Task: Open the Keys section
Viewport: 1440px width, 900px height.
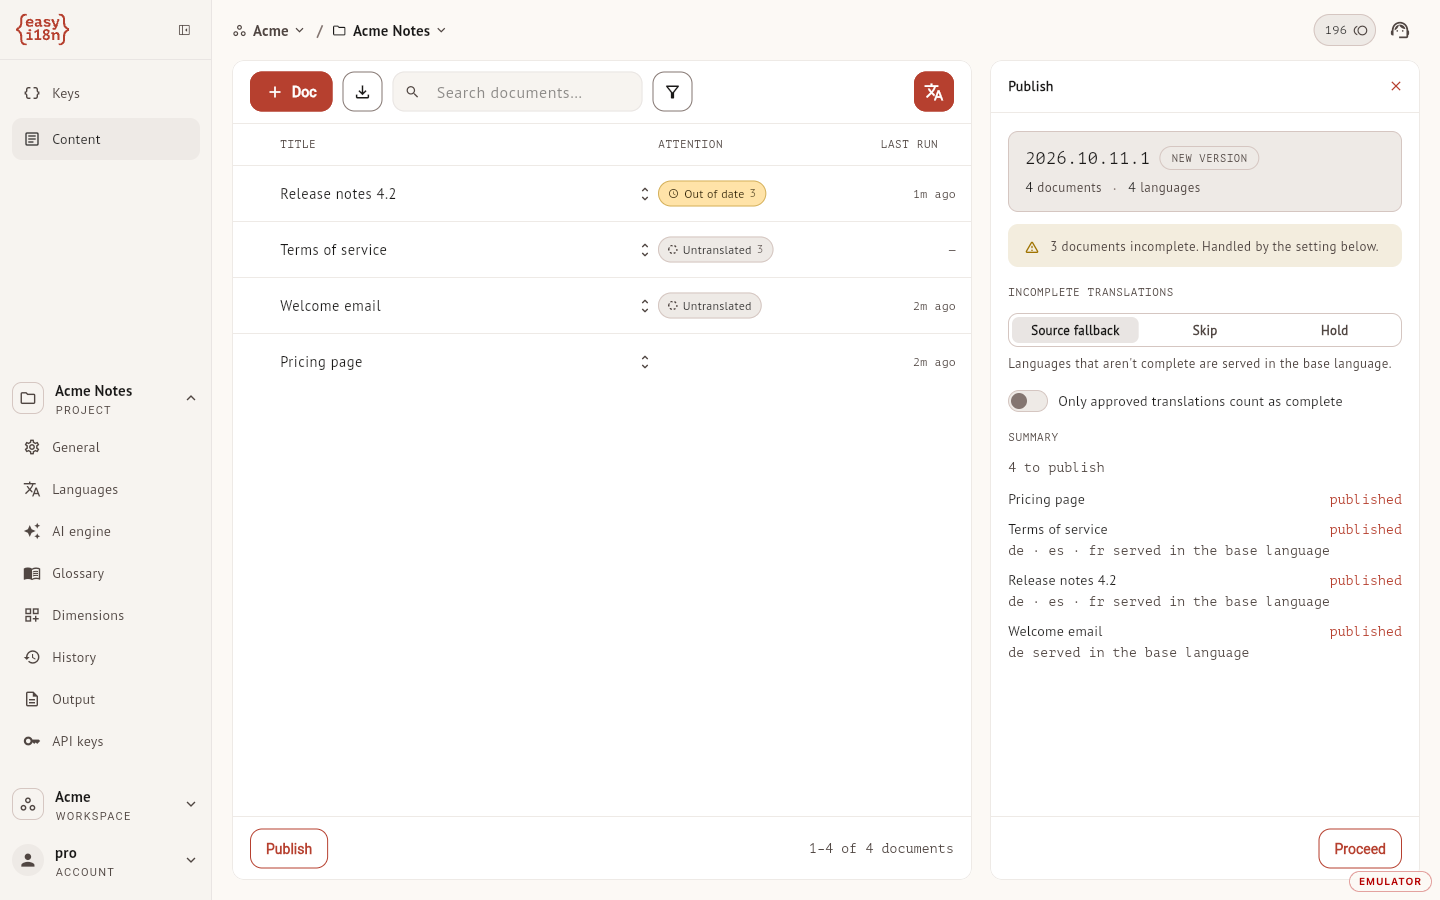Action: tap(106, 93)
